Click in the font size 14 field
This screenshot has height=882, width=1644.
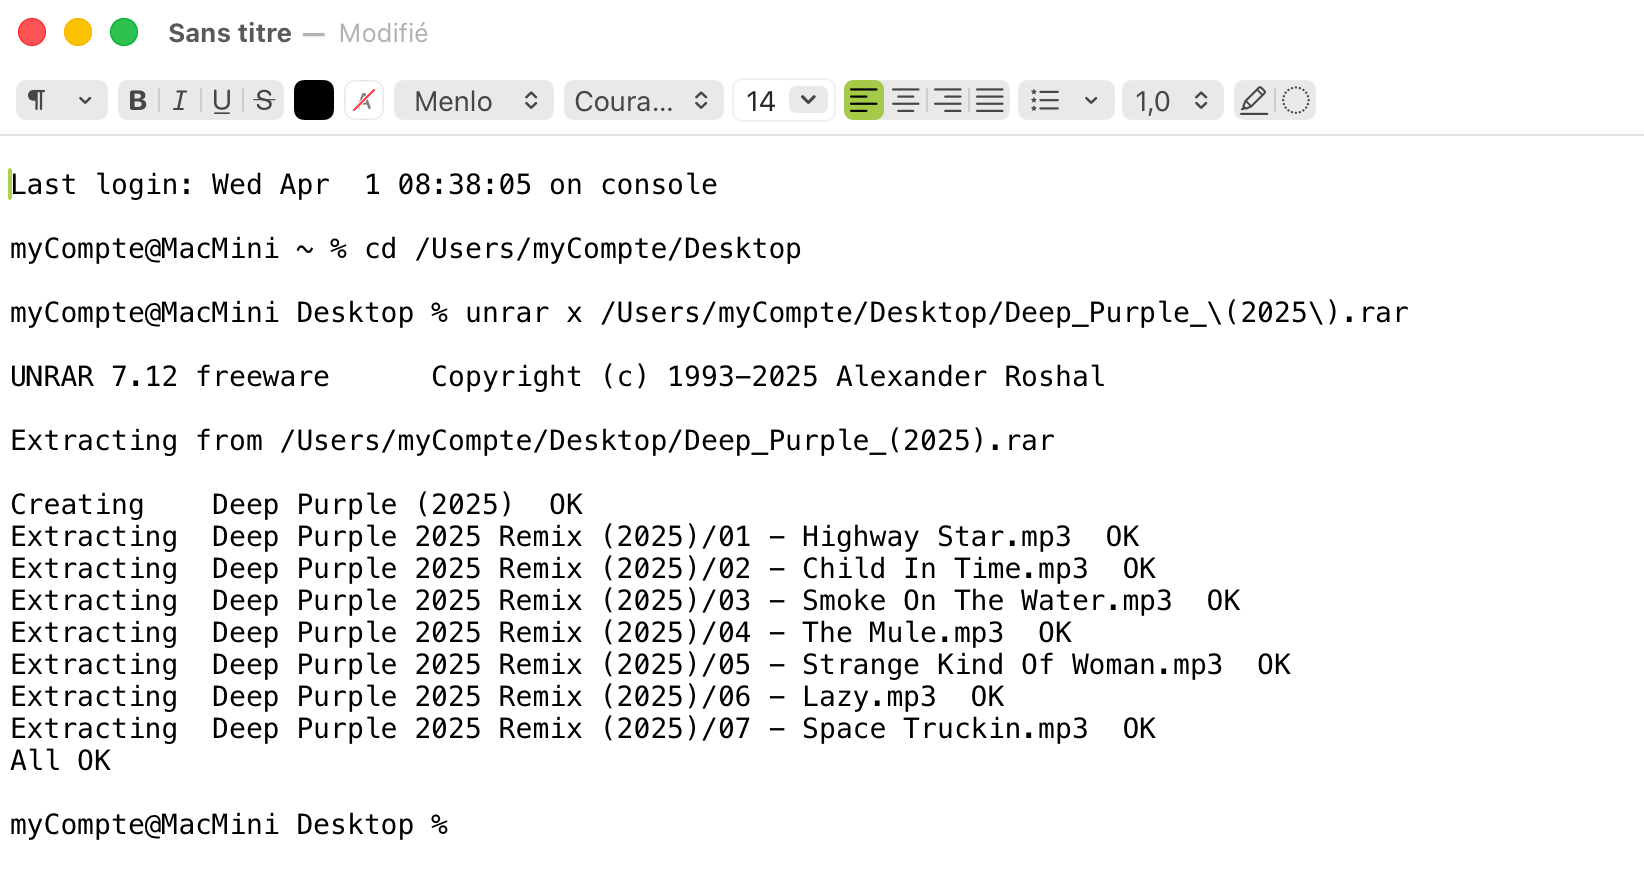pos(761,101)
